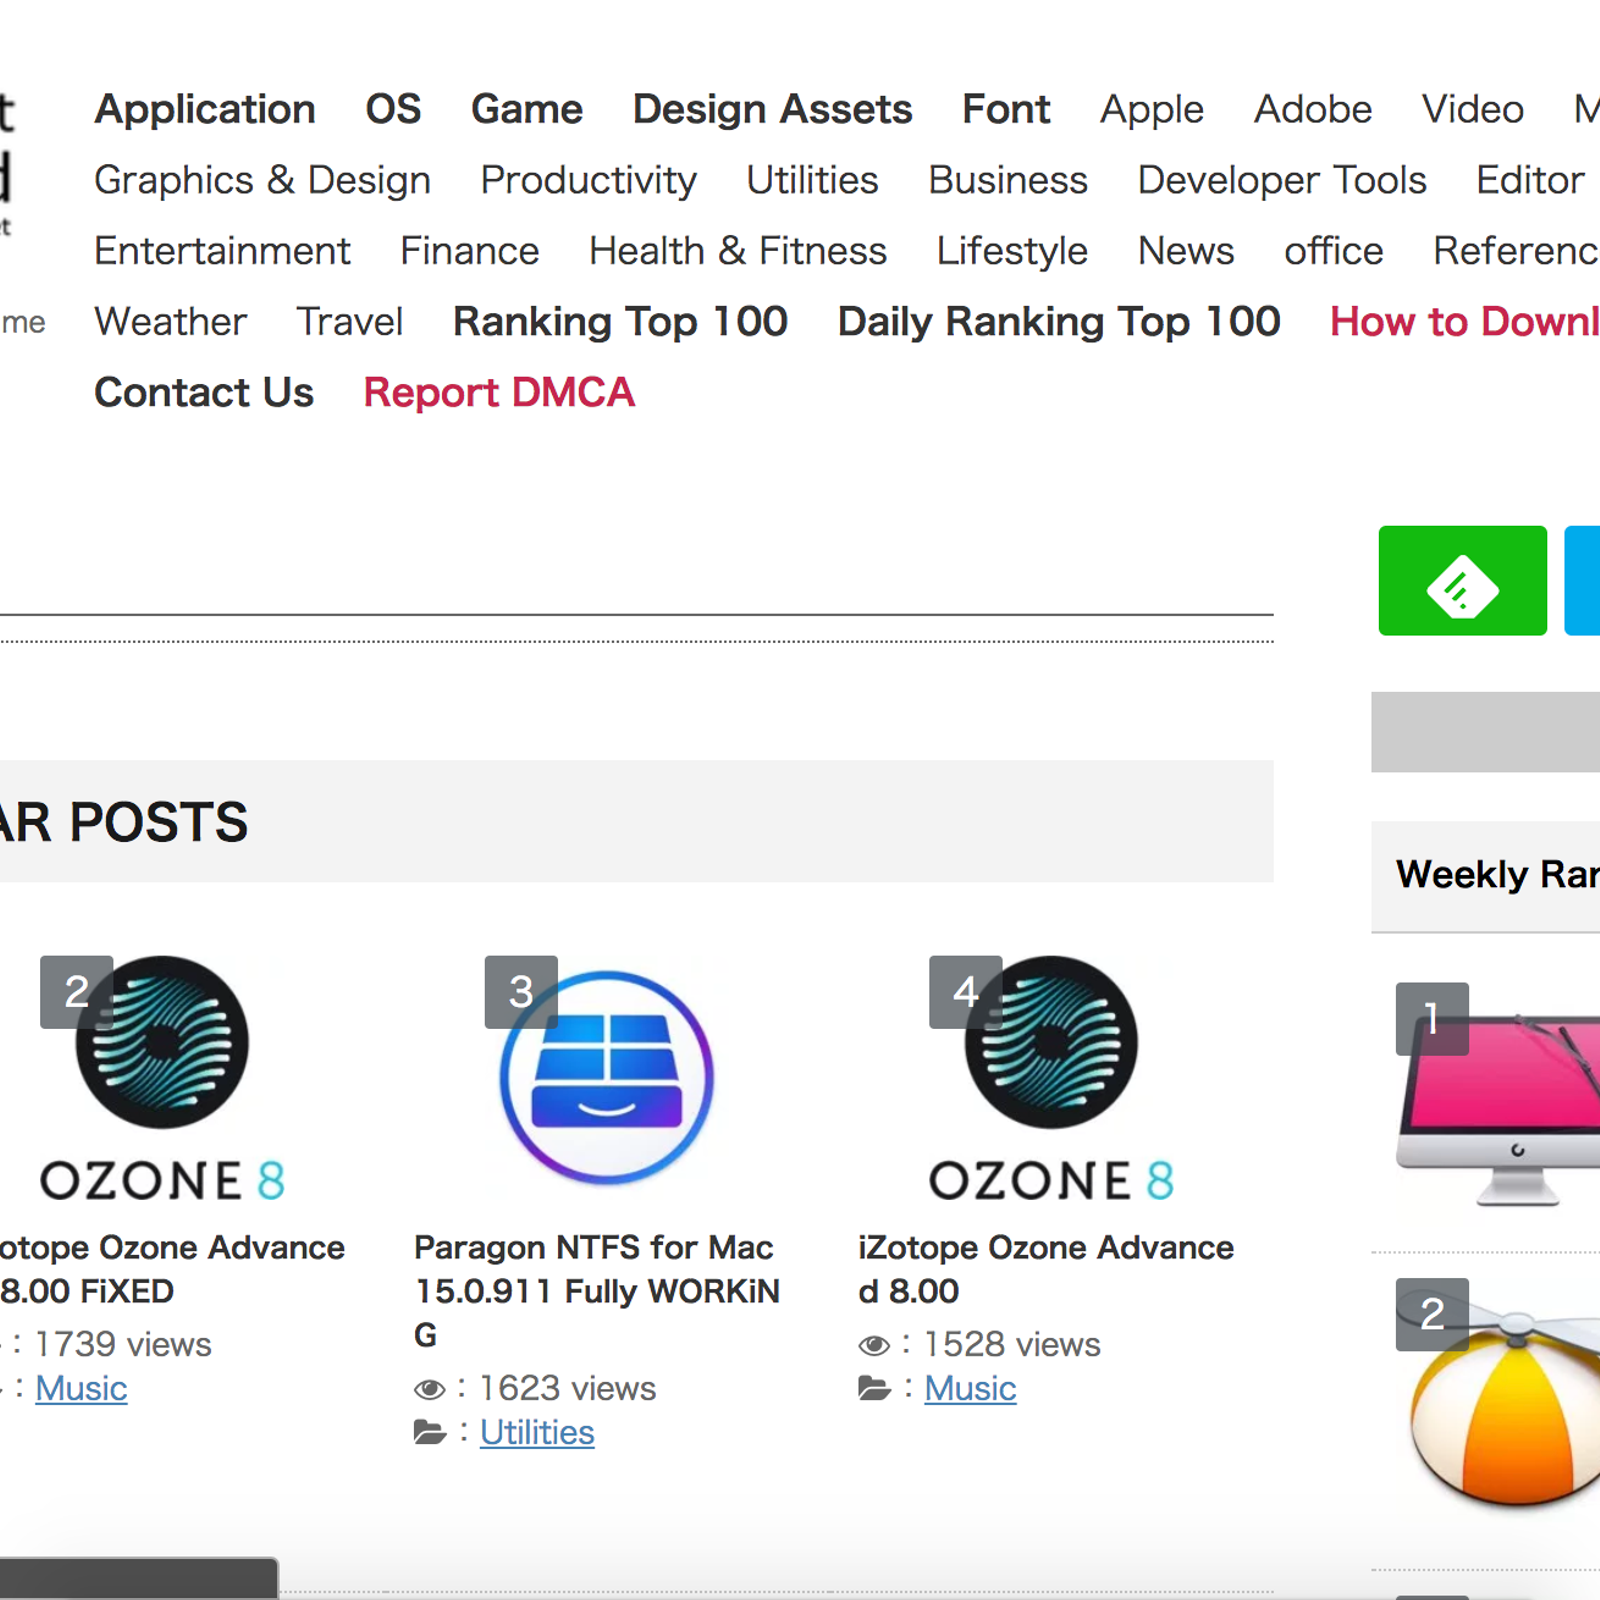Screen dimensions: 1600x1600
Task: Open the OS category
Action: click(393, 109)
